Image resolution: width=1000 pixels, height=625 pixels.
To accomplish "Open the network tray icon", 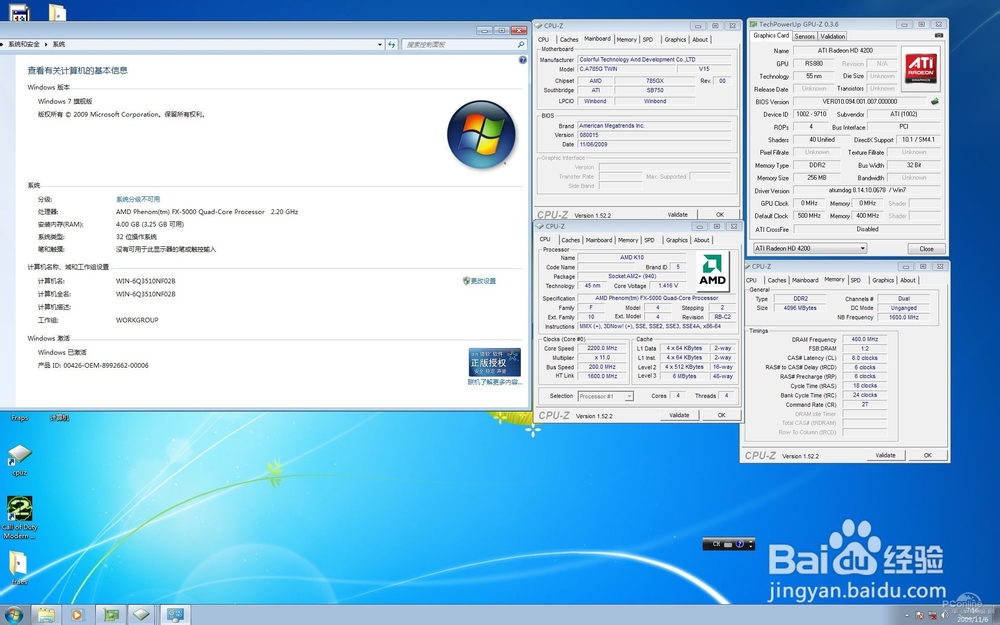I will point(932,615).
